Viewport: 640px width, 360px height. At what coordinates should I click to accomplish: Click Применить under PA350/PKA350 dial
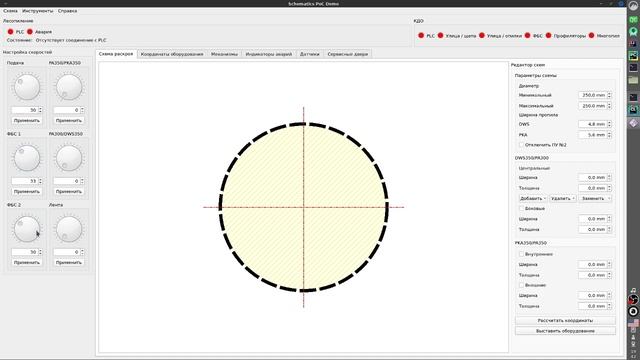pyautogui.click(x=69, y=121)
